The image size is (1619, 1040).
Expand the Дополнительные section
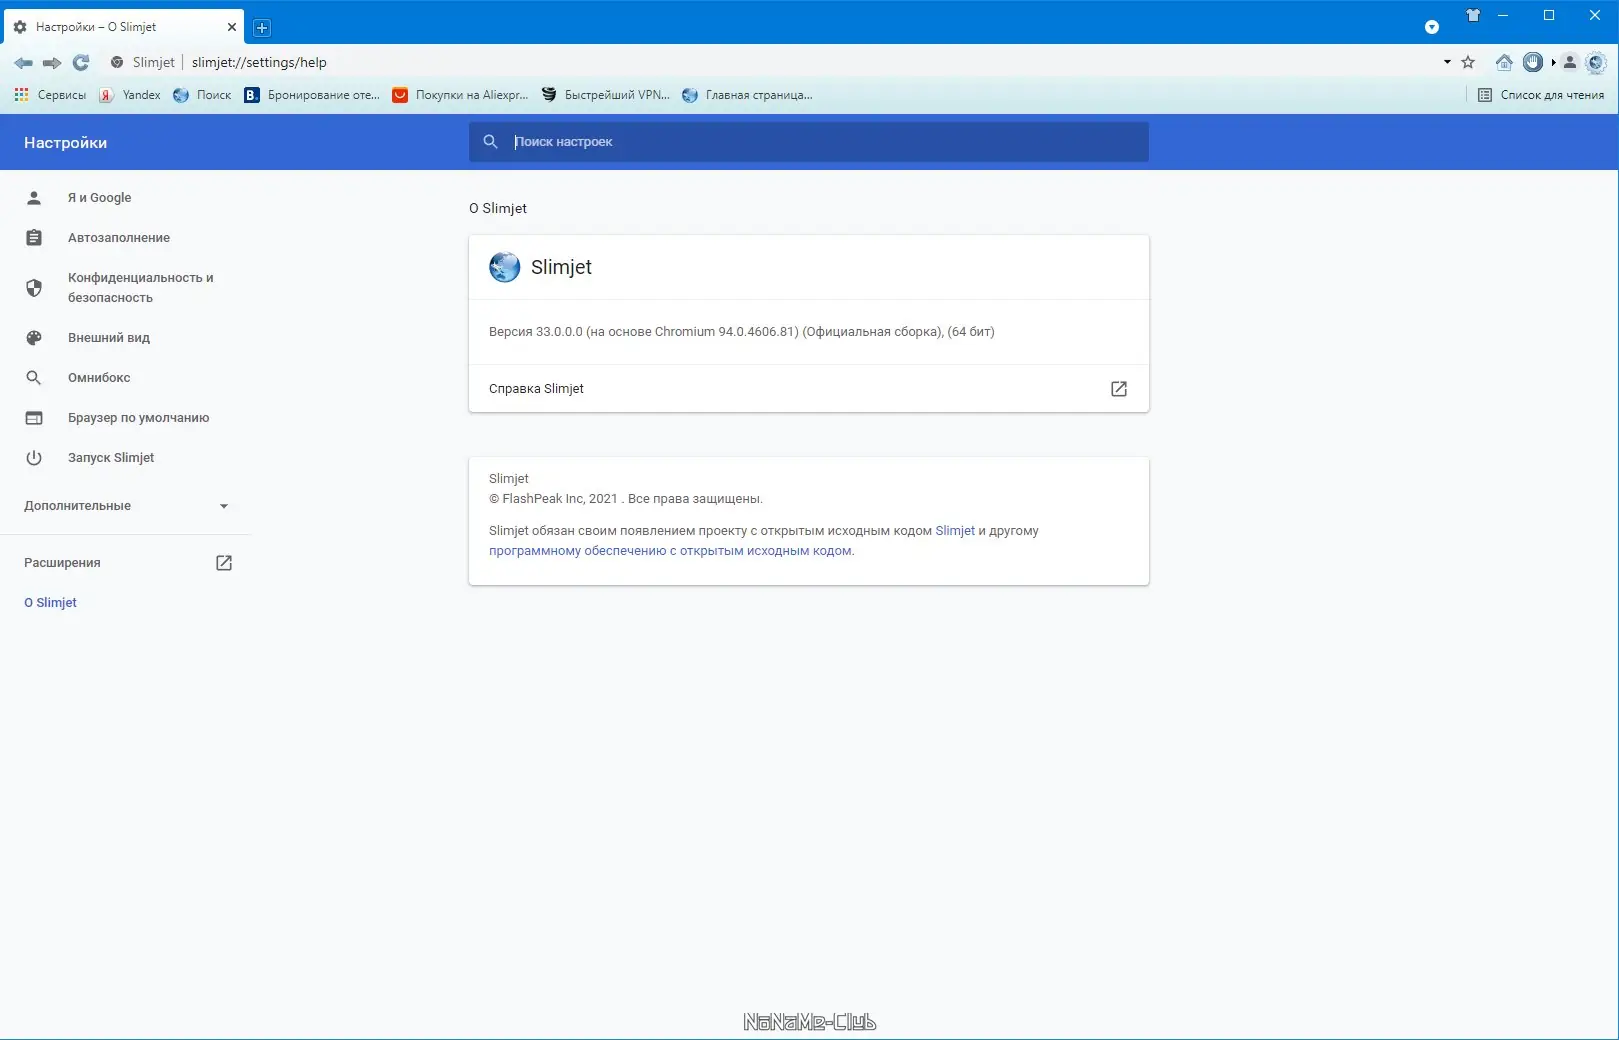128,506
